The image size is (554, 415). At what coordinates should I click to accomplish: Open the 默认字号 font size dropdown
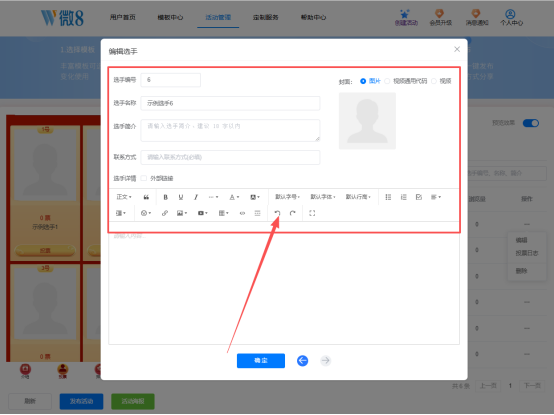pyautogui.click(x=287, y=197)
